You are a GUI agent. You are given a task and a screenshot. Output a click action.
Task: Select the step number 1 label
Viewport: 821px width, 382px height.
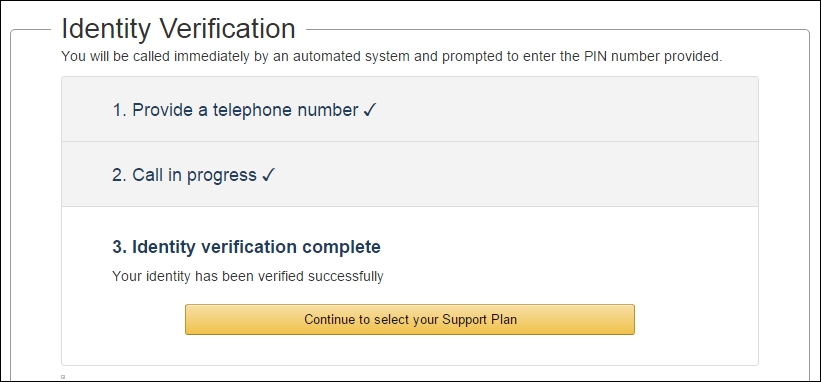tap(119, 110)
